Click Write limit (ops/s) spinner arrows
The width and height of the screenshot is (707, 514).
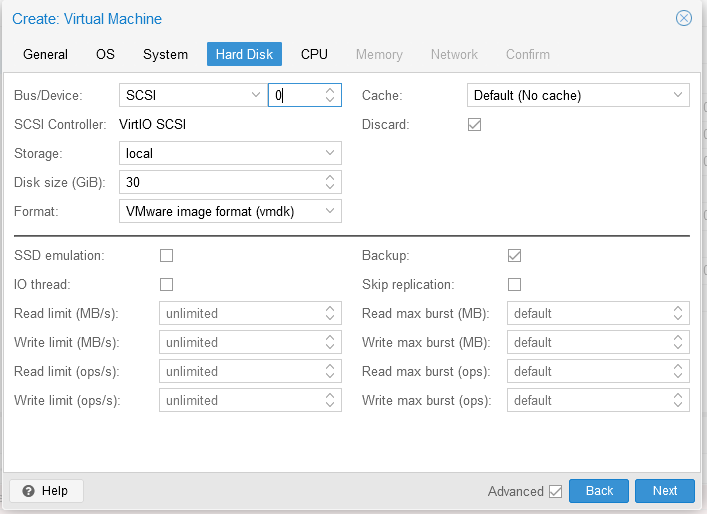point(330,400)
